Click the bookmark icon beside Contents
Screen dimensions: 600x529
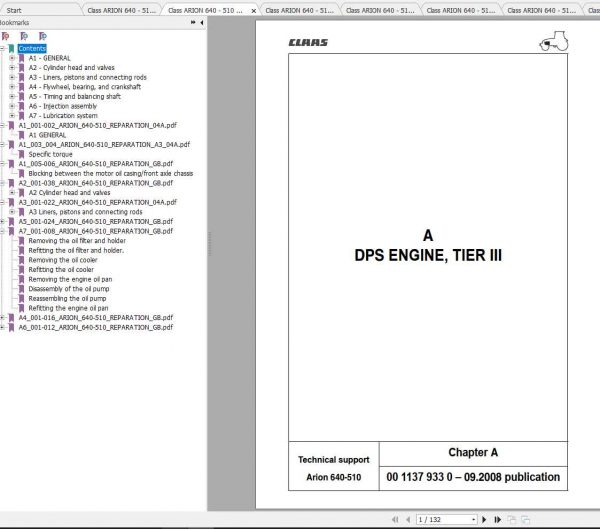[11, 49]
